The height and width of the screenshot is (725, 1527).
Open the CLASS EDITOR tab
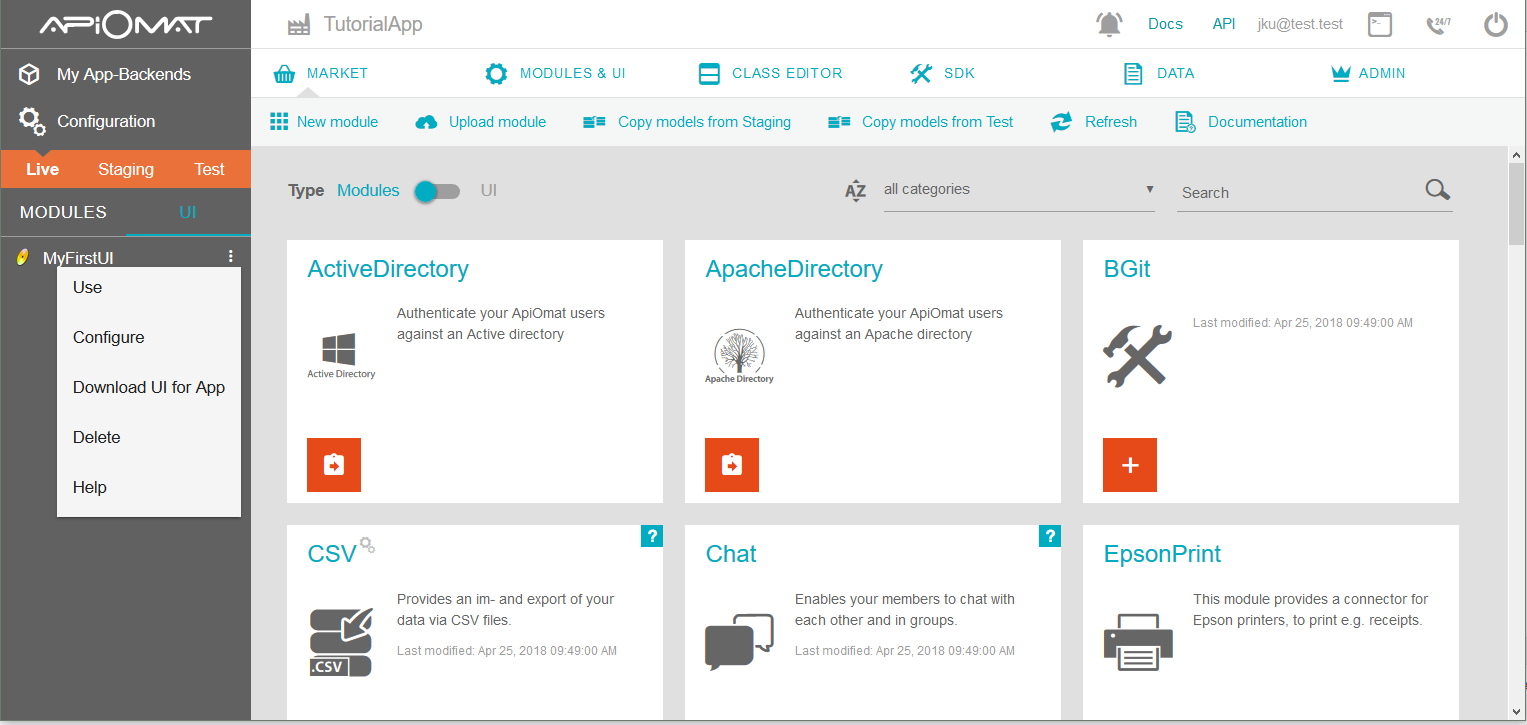click(770, 73)
